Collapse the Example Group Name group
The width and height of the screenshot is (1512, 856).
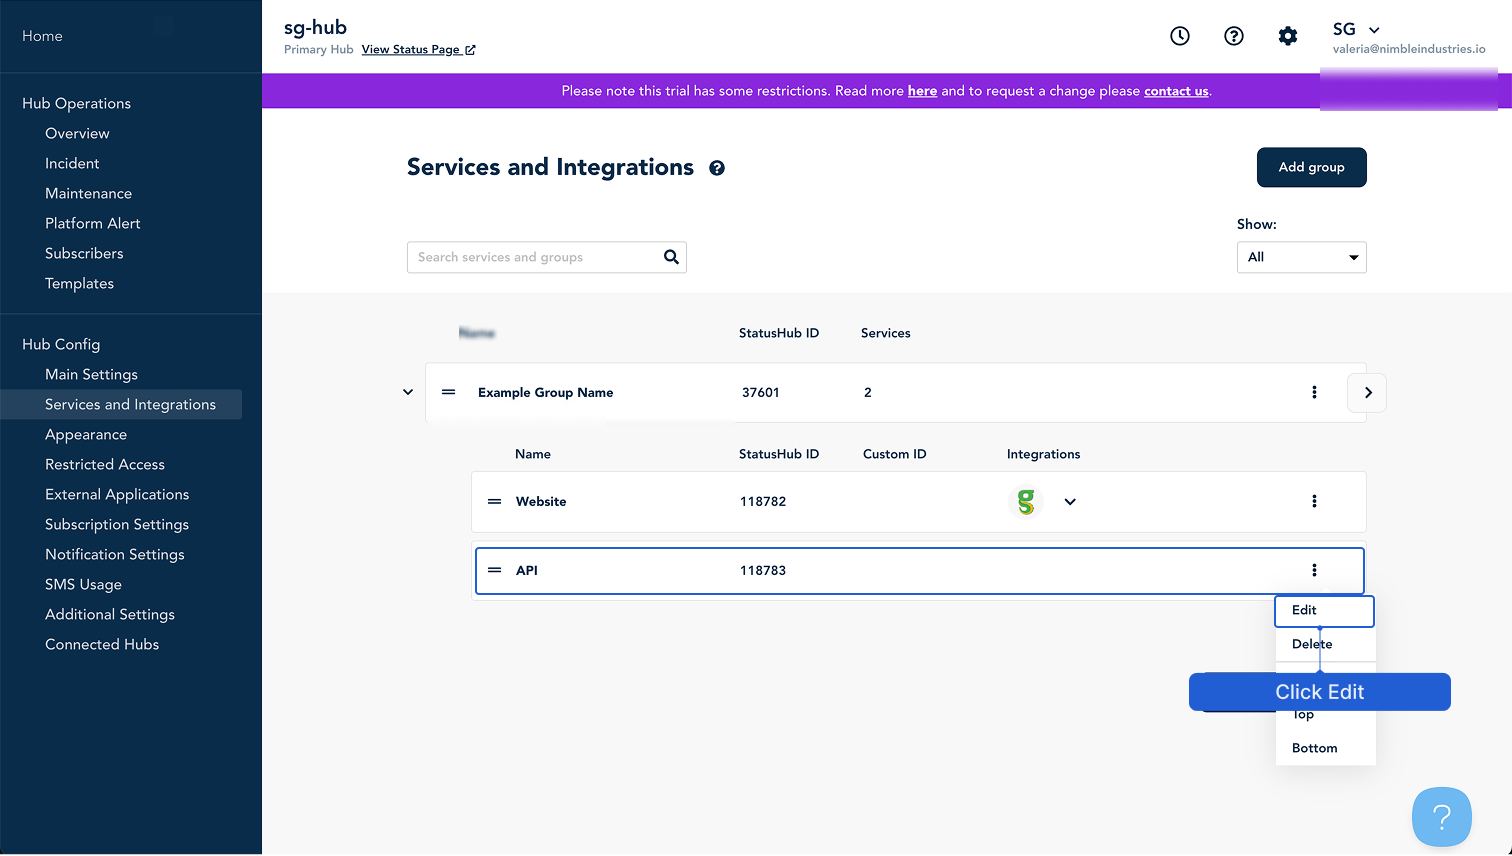click(x=408, y=392)
